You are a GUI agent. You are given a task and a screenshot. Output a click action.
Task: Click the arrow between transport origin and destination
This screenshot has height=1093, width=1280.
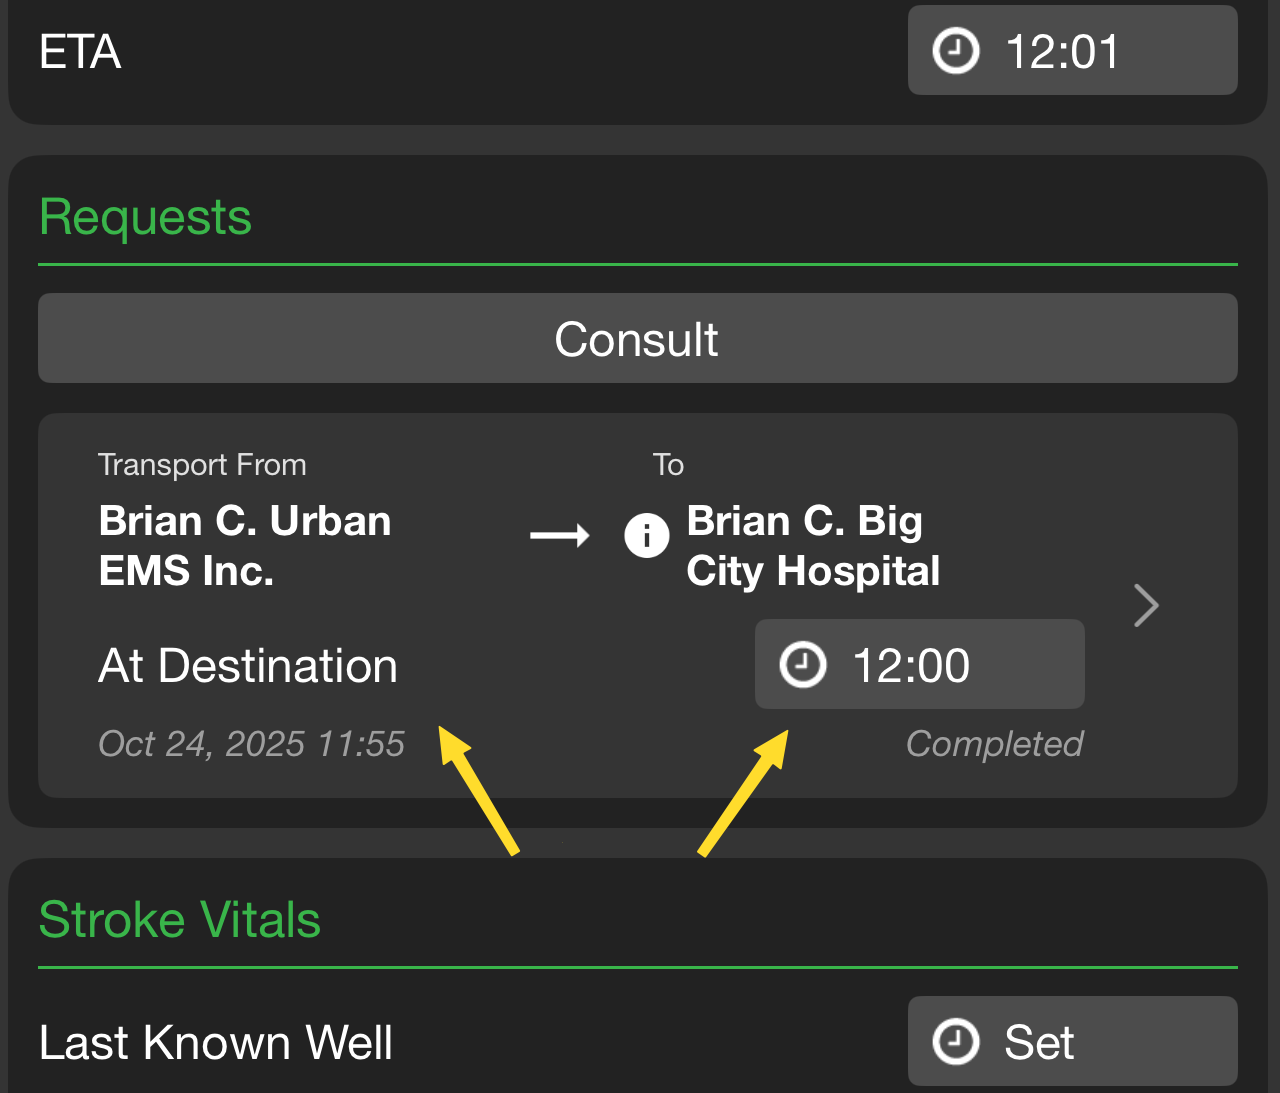click(x=560, y=537)
